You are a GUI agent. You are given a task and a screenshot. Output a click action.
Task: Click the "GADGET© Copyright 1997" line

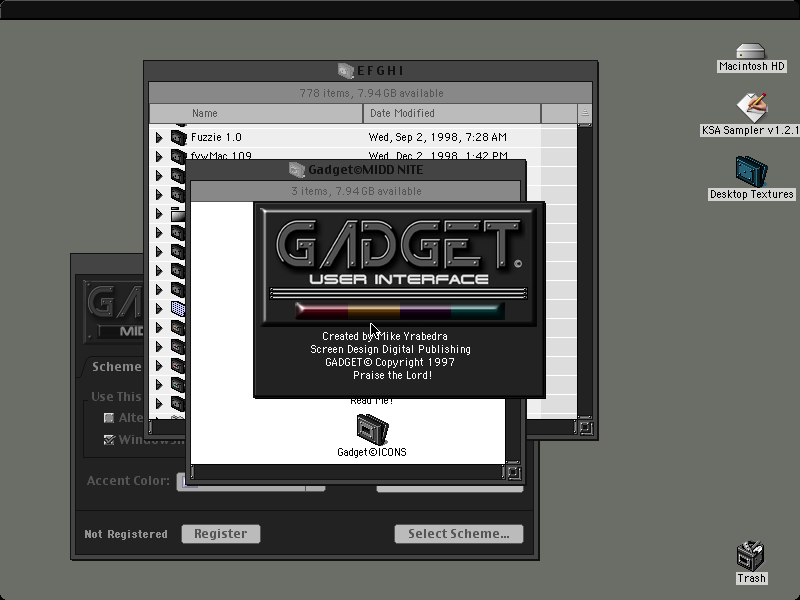pos(390,362)
